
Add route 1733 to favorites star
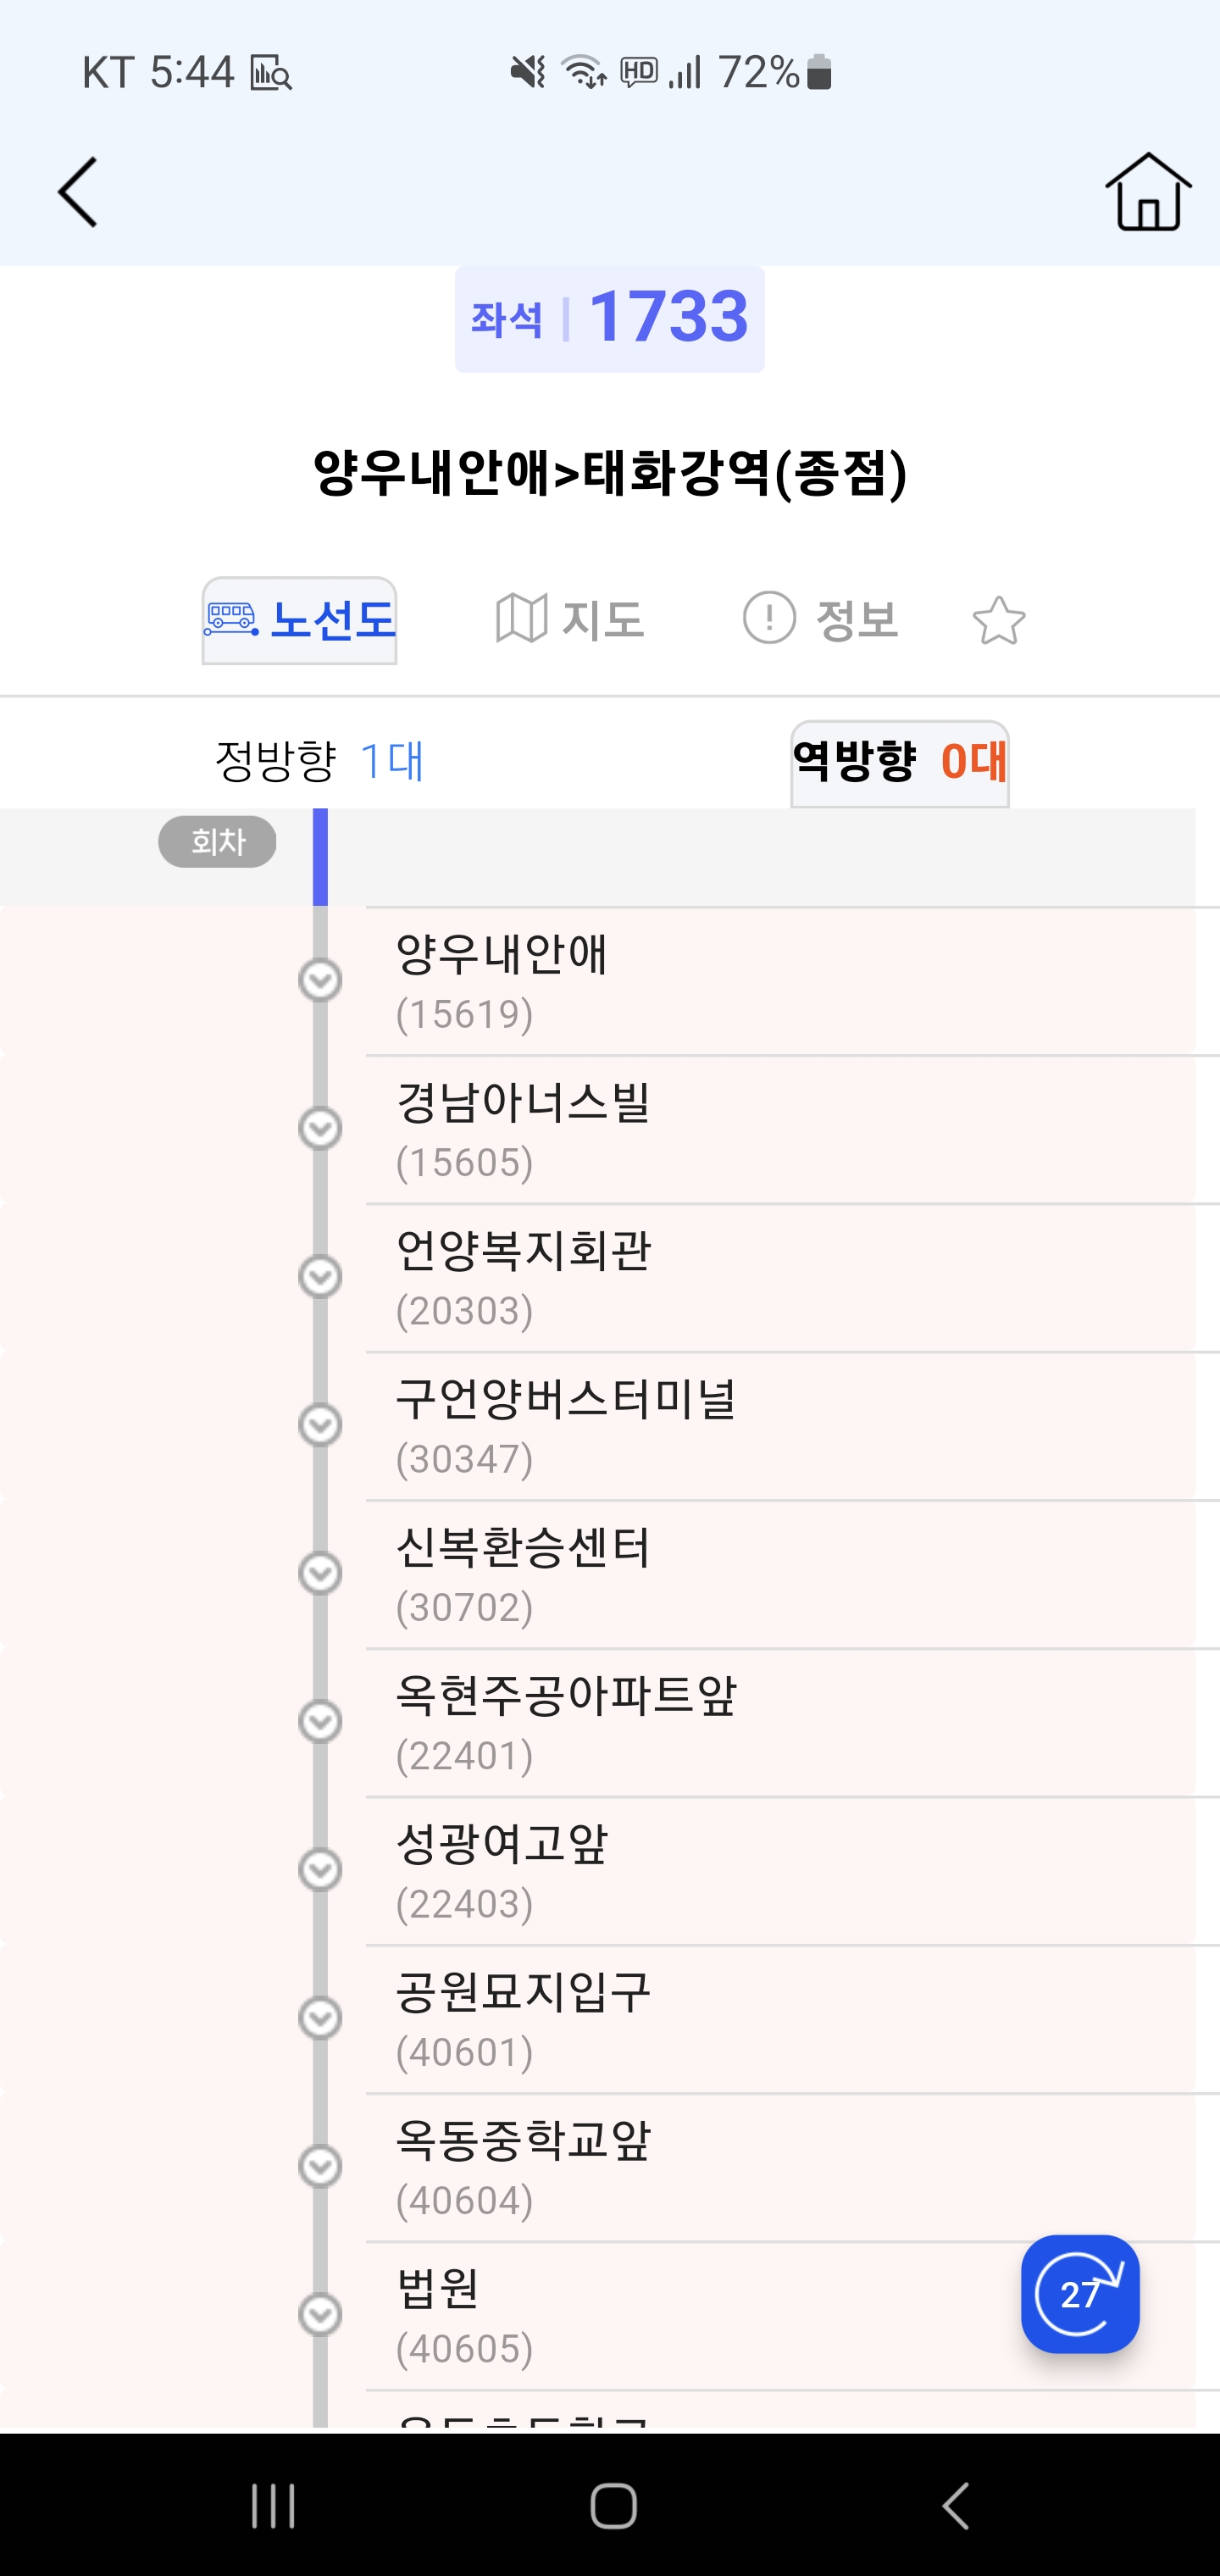coord(998,620)
